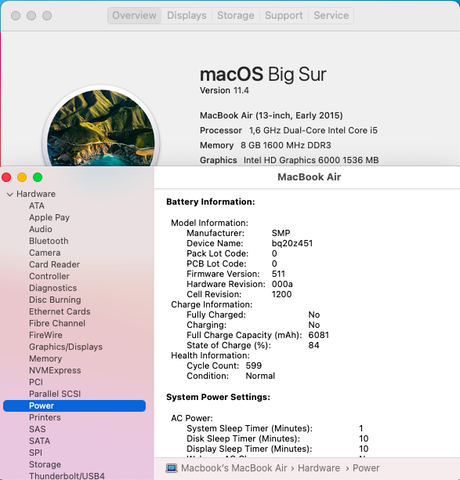
Task: Click the Battery Information heading
Action: [x=211, y=202]
